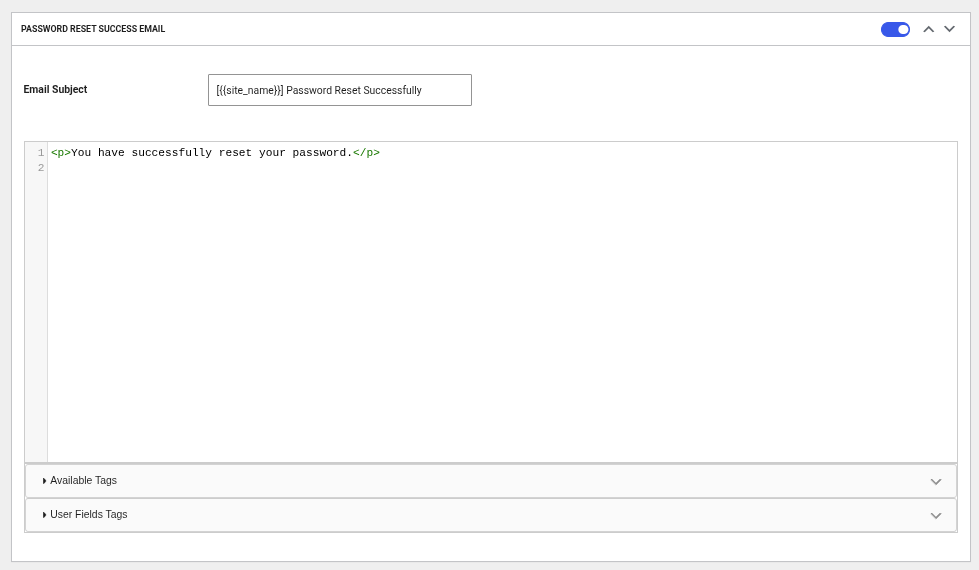Move panel down with the down arrow
Viewport: 979px width, 570px height.
click(949, 29)
